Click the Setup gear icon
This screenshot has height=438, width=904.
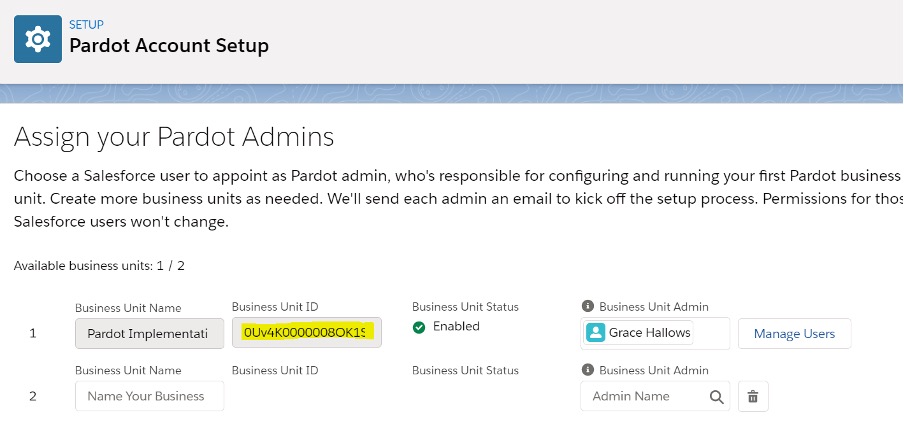pos(38,39)
